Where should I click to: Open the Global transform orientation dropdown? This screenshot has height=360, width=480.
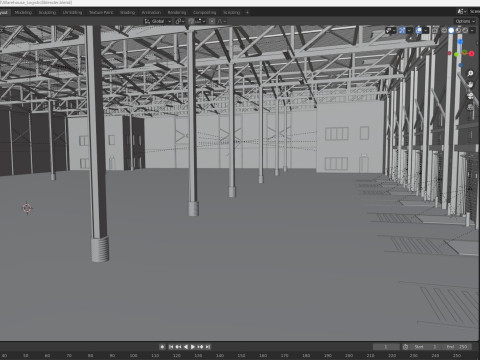point(158,21)
